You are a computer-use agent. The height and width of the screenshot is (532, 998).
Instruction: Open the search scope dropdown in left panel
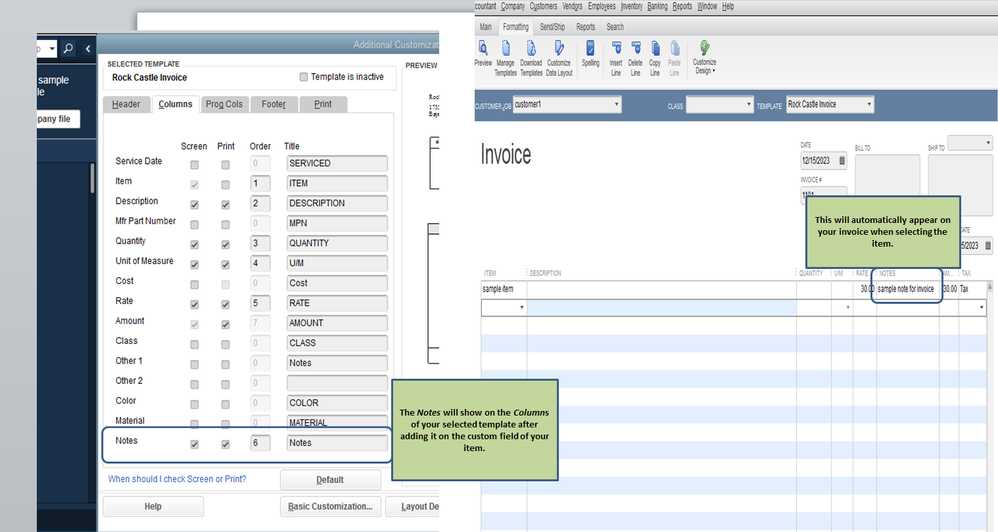coord(52,48)
